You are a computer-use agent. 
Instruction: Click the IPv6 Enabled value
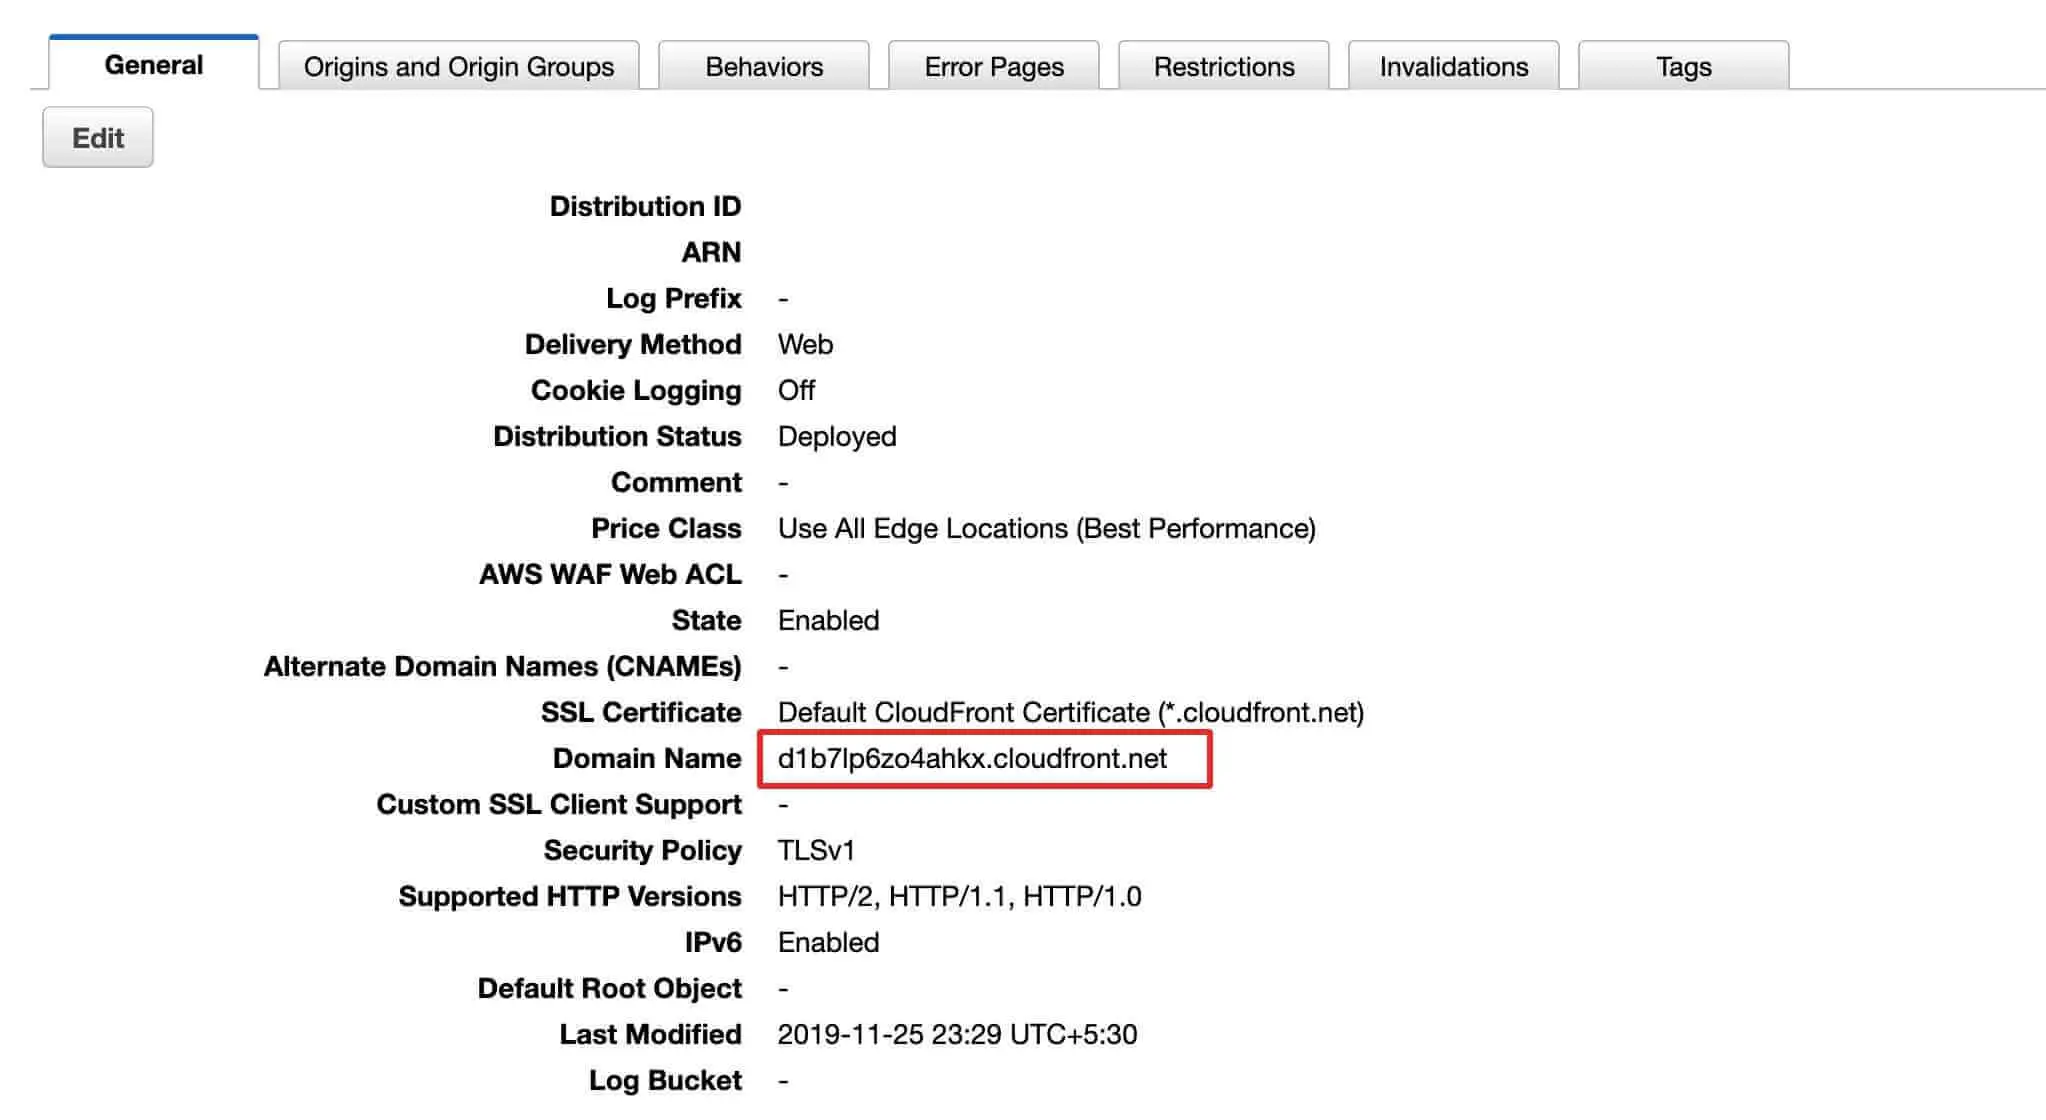tap(828, 943)
